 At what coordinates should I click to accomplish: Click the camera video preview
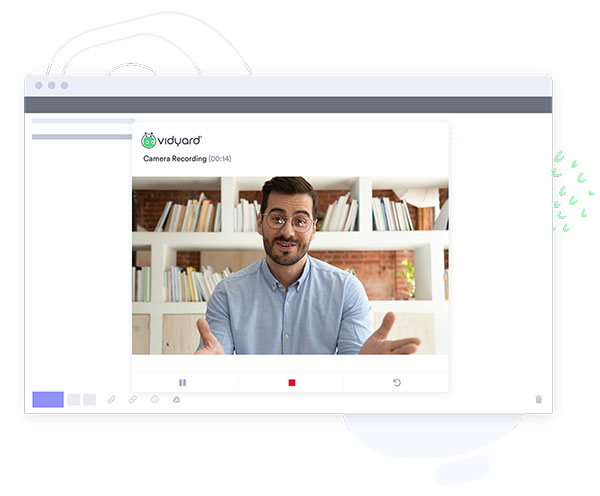290,265
